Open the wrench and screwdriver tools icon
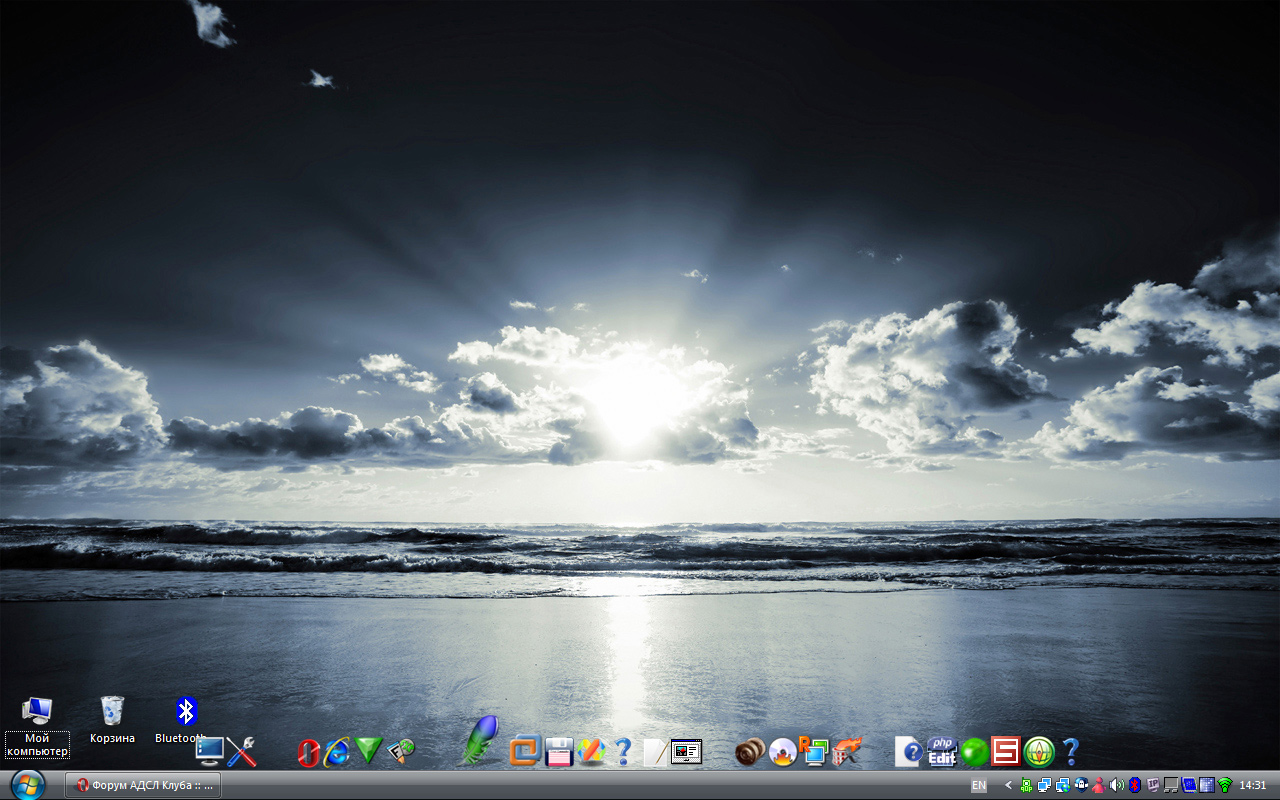This screenshot has width=1280, height=800. coord(241,751)
